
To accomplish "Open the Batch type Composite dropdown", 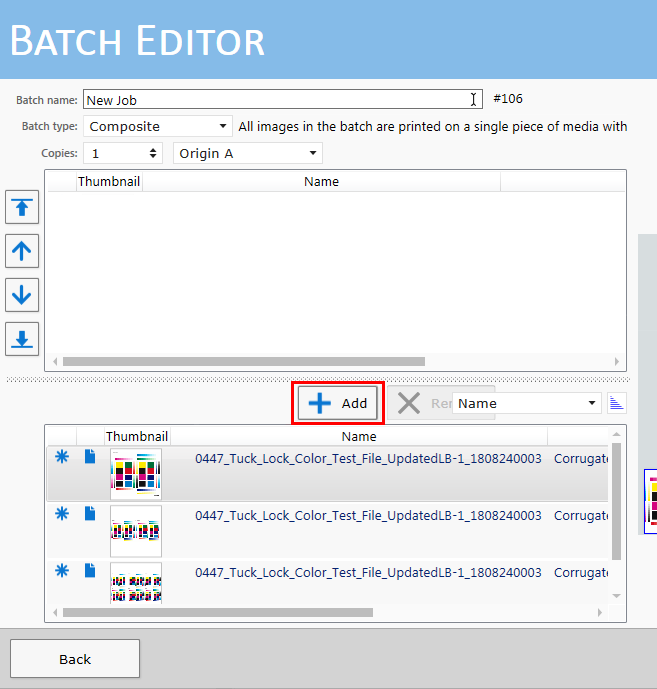I will tap(158, 127).
